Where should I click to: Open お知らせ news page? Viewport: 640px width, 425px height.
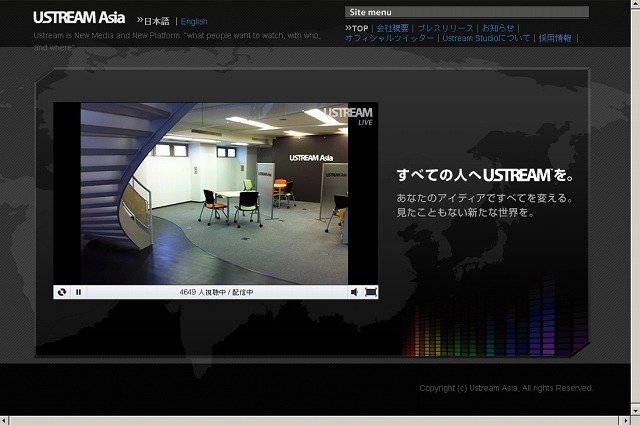(498, 28)
